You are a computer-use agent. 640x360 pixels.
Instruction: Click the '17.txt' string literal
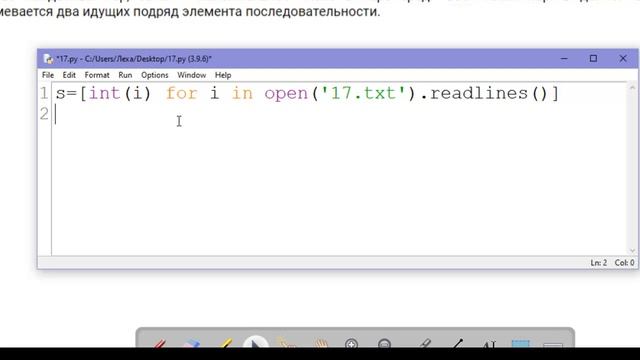363,93
